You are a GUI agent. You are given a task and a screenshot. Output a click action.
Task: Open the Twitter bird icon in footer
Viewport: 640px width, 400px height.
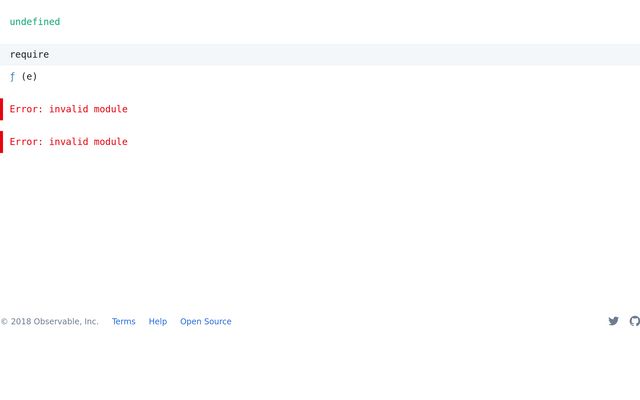613,321
